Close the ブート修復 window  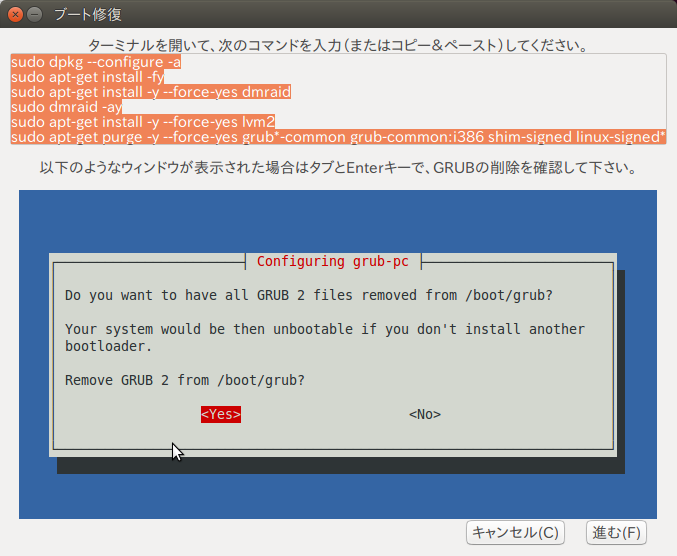(15, 15)
